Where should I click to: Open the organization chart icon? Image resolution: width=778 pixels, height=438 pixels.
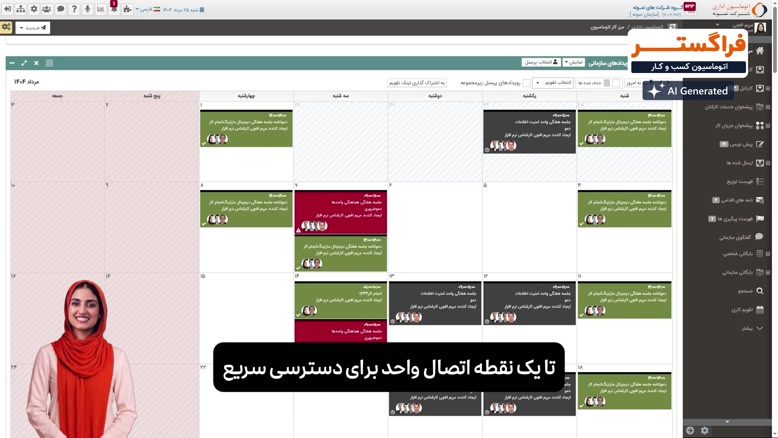click(x=20, y=9)
